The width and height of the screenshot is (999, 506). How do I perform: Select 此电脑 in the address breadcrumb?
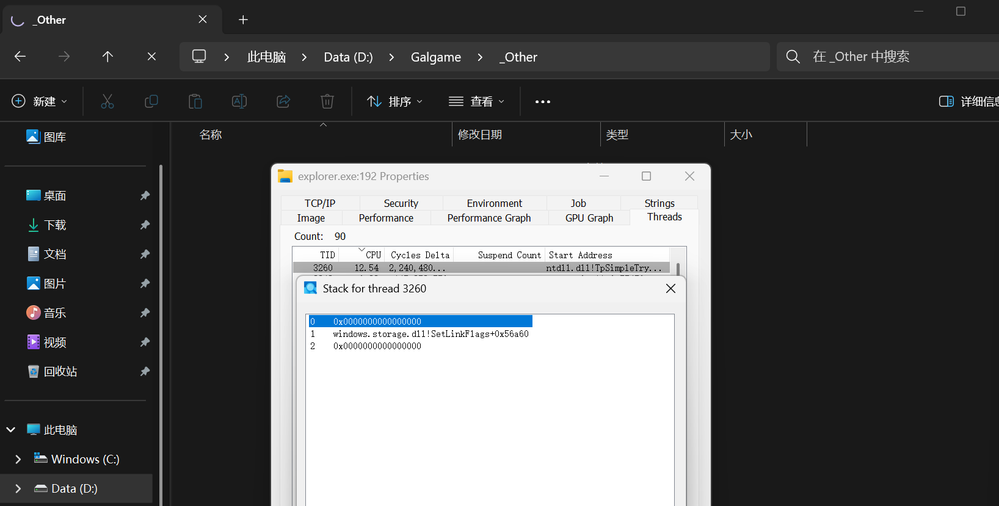click(x=266, y=57)
